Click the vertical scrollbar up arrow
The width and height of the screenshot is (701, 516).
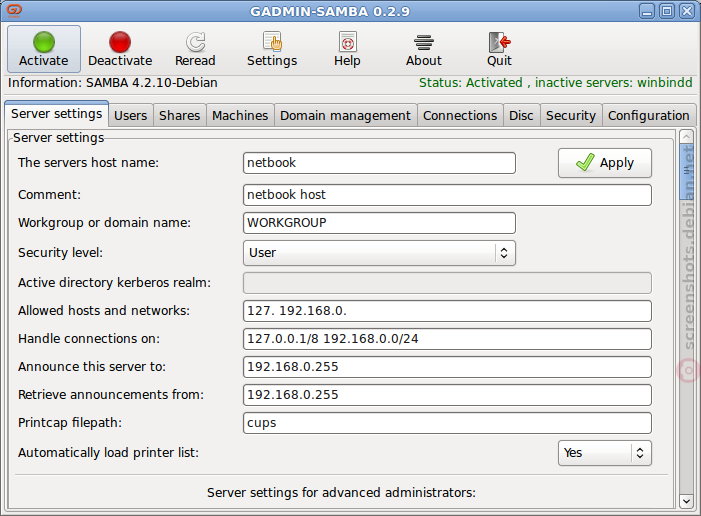pos(686,136)
